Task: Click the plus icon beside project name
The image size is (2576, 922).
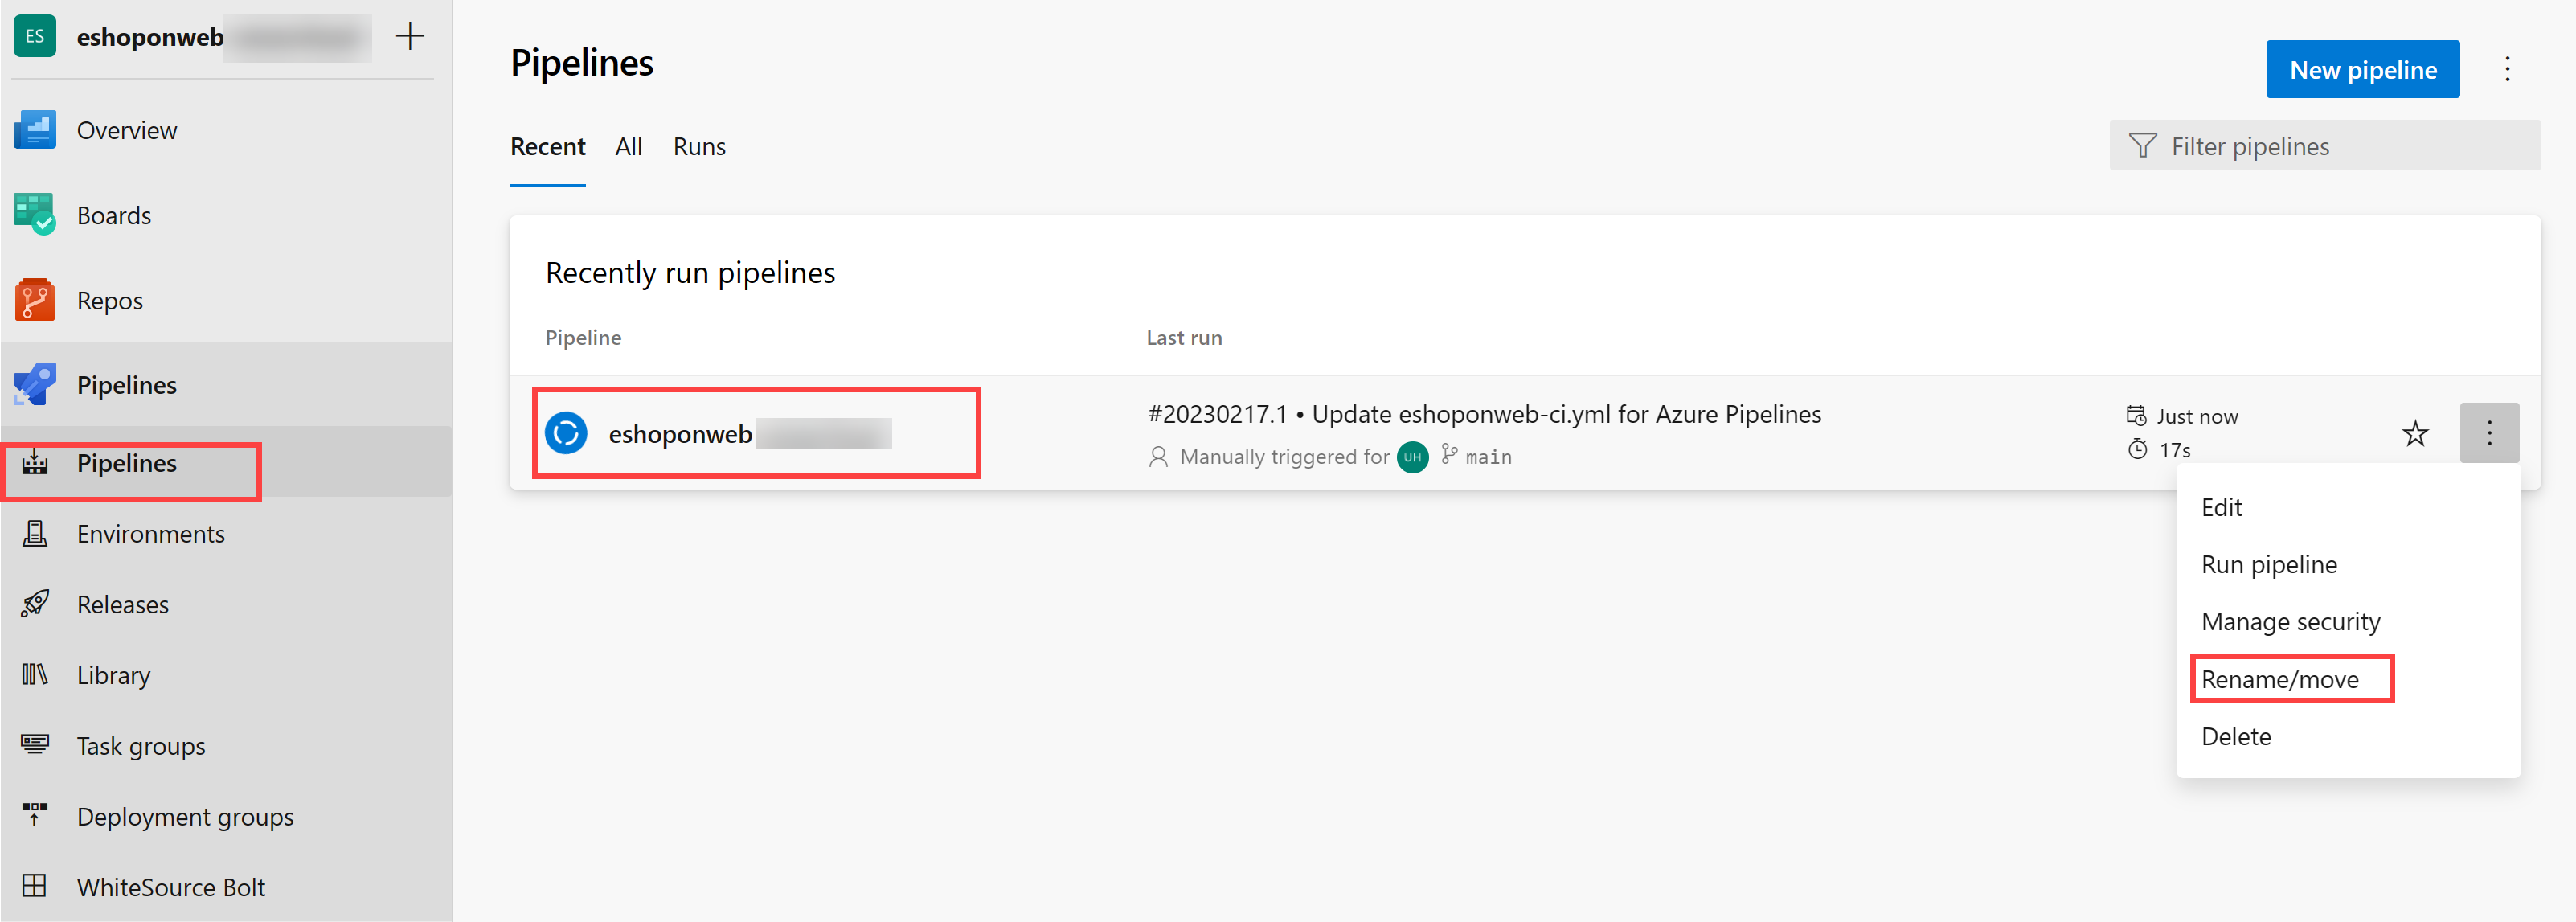Action: click(x=410, y=37)
